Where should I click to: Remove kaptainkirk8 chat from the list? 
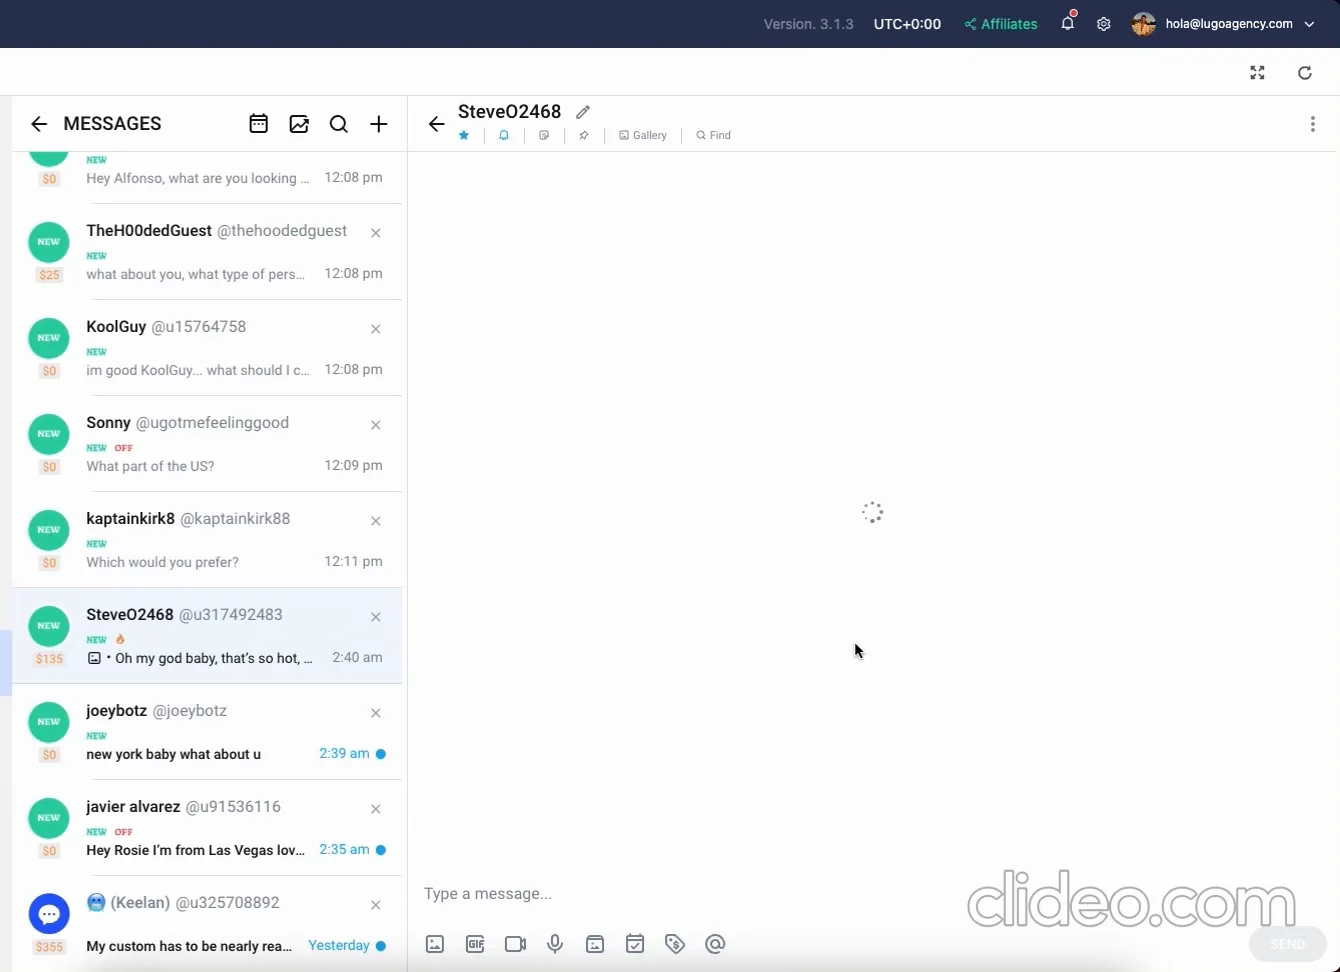376,521
